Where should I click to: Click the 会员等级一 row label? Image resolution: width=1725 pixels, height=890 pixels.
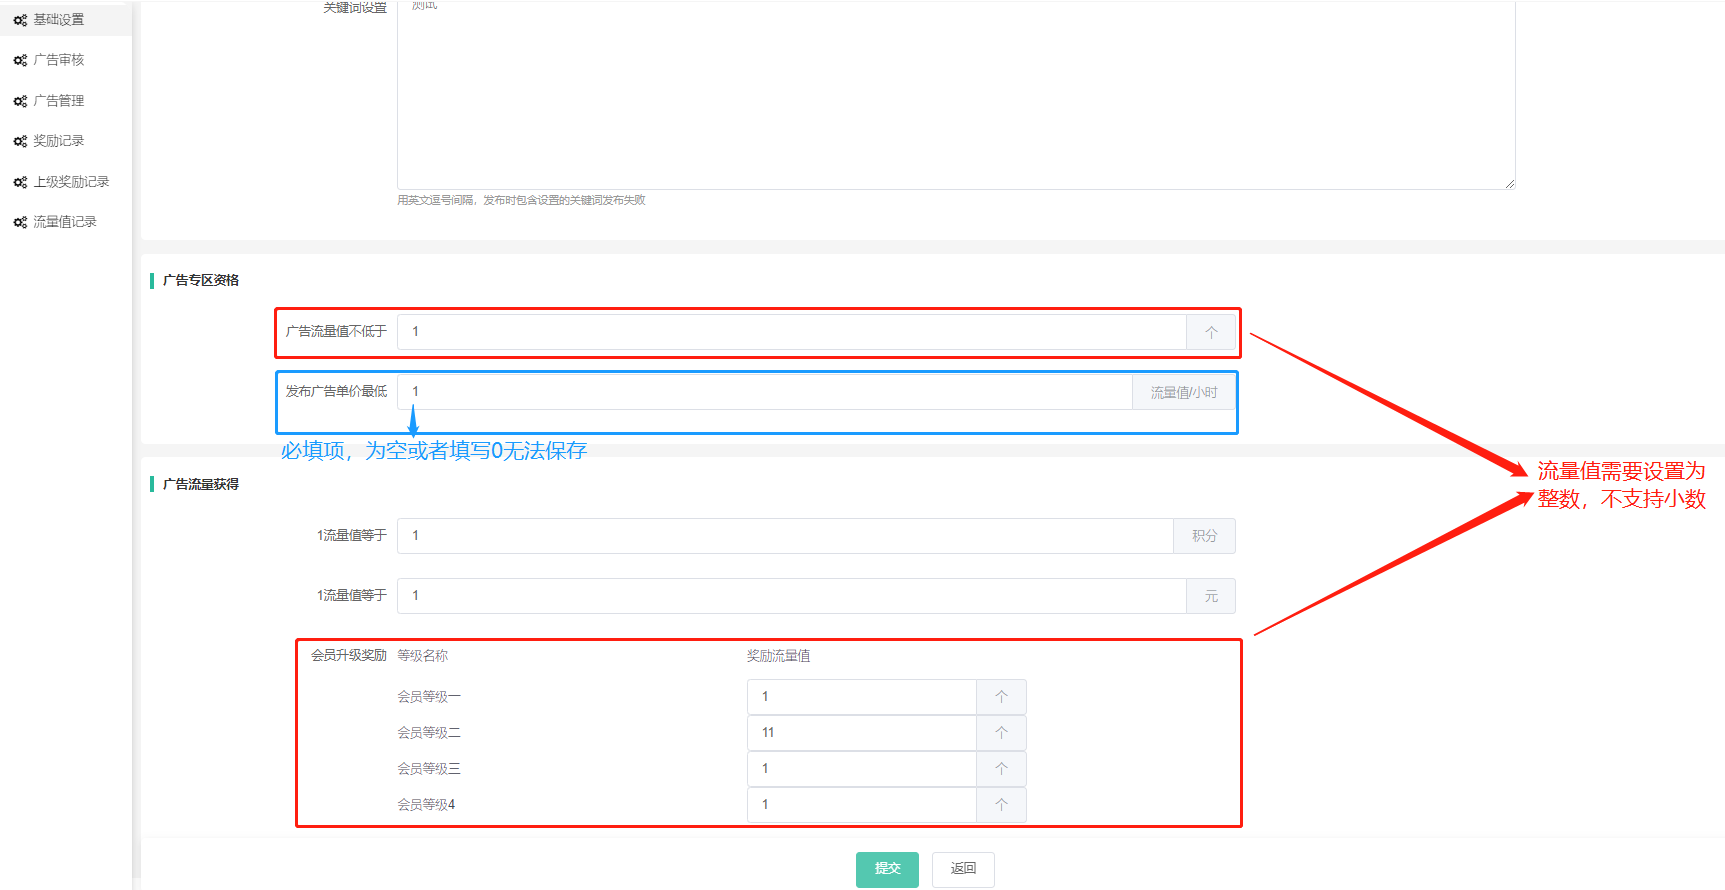[429, 697]
